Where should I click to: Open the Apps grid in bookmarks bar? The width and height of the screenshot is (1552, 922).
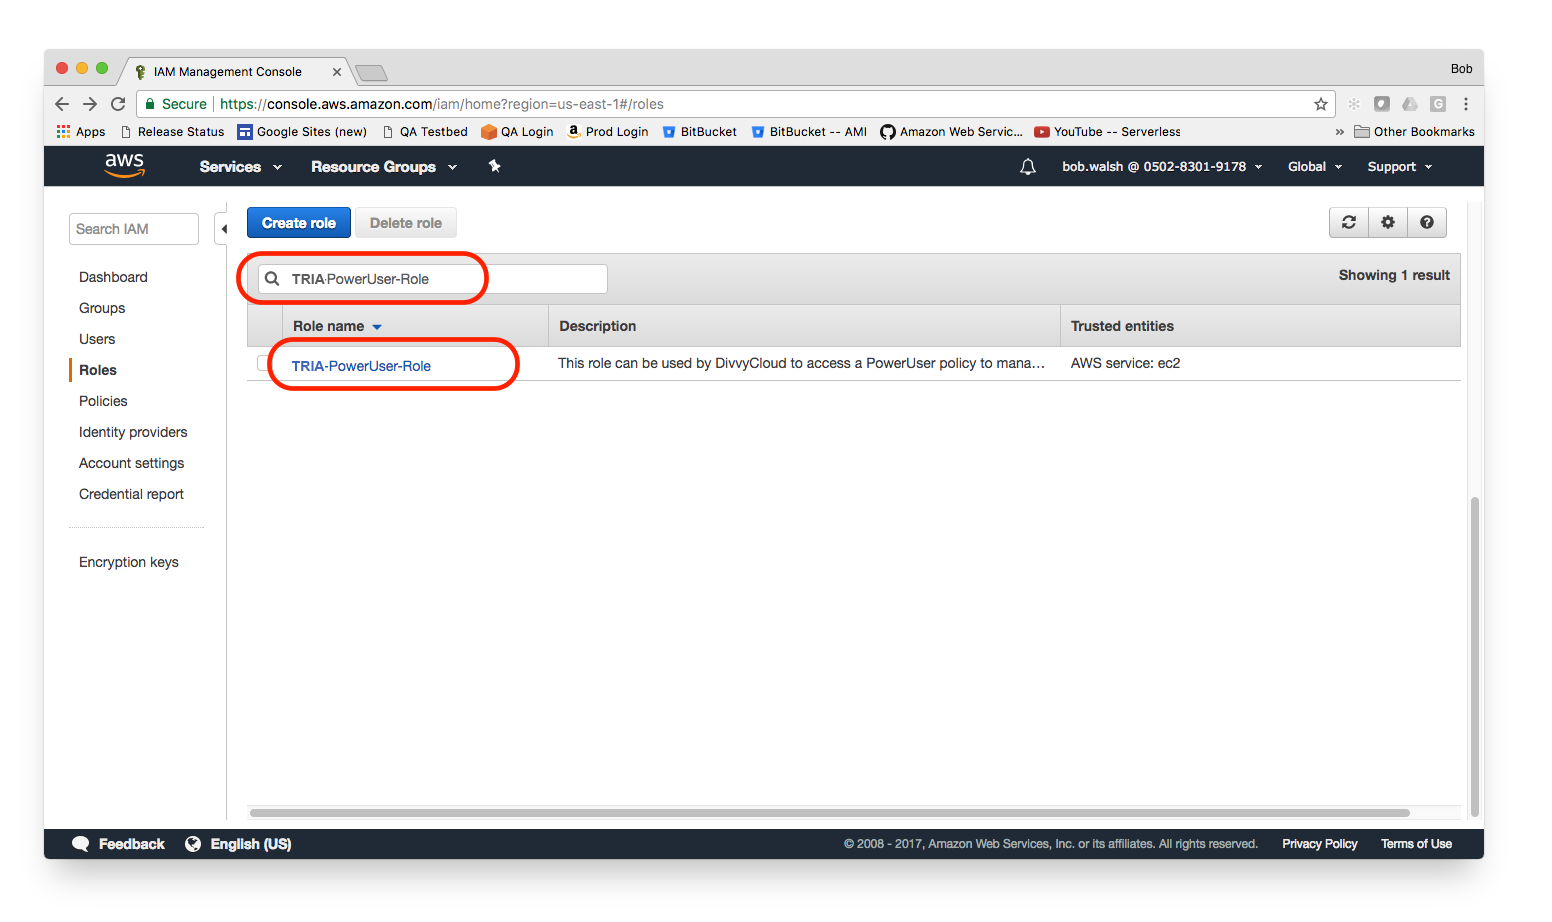click(81, 132)
